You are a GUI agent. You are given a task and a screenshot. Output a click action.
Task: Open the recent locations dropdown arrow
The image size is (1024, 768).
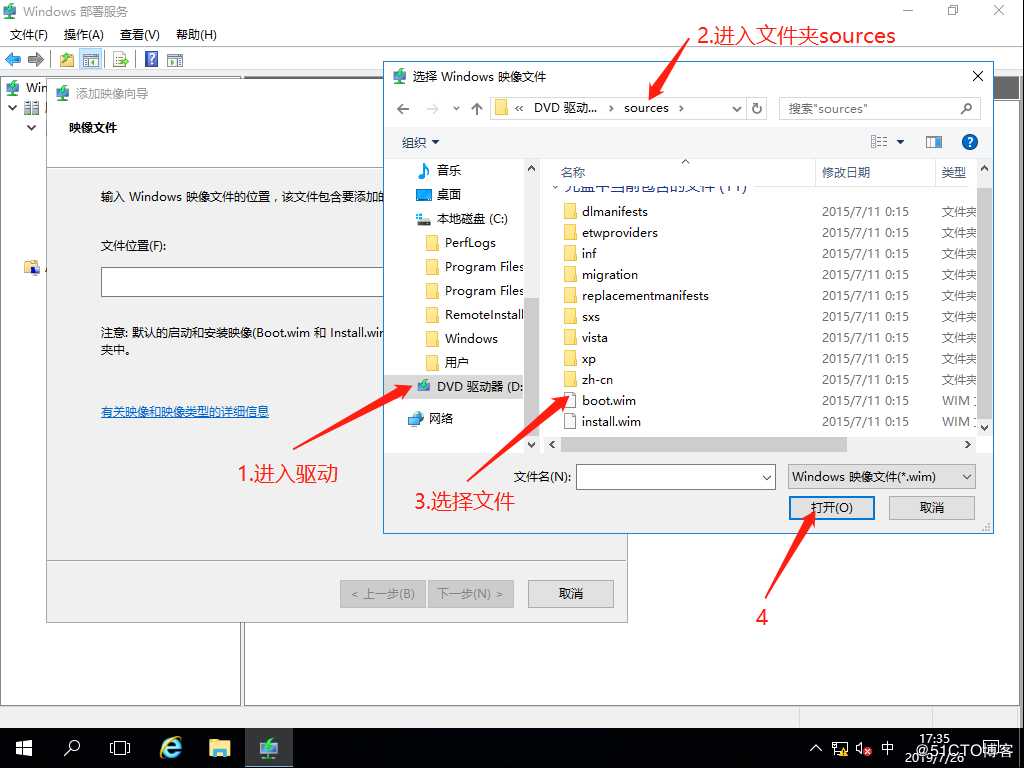456,108
